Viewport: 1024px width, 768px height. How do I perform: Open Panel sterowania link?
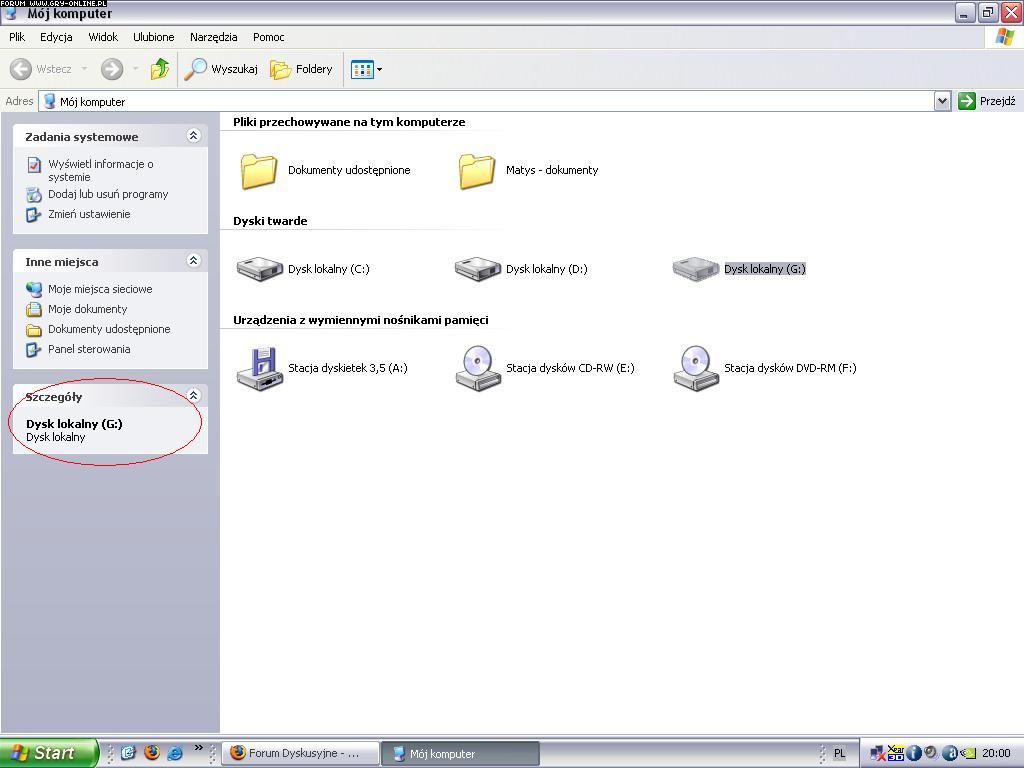pyautogui.click(x=89, y=349)
